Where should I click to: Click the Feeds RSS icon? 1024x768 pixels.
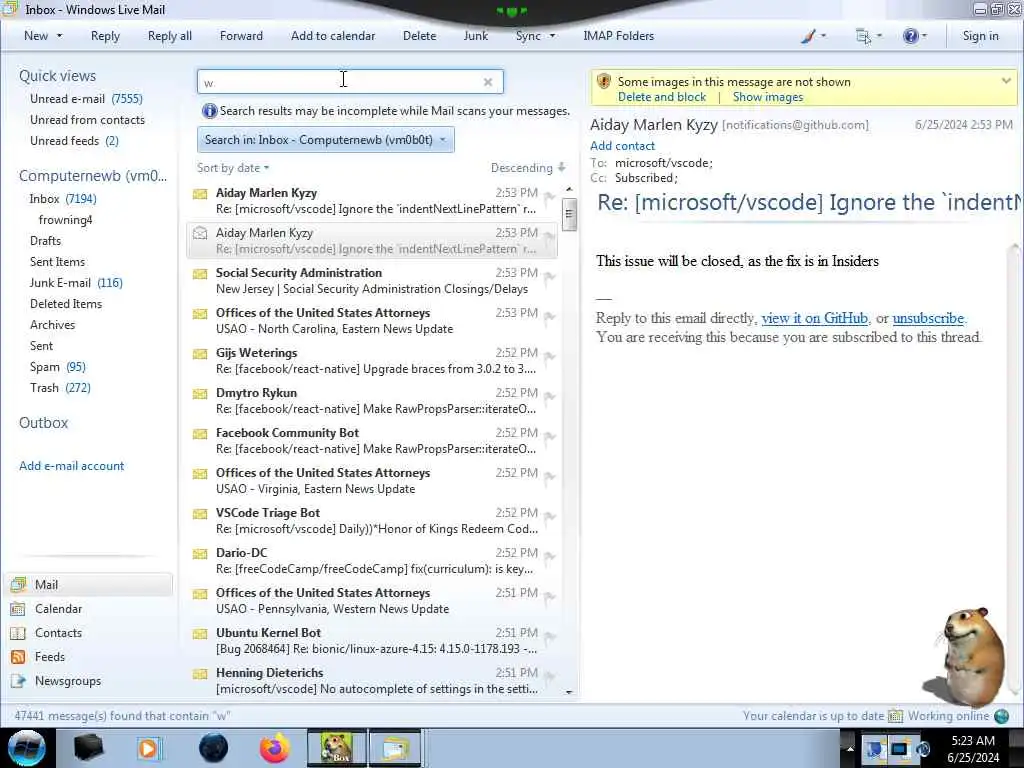coord(18,657)
